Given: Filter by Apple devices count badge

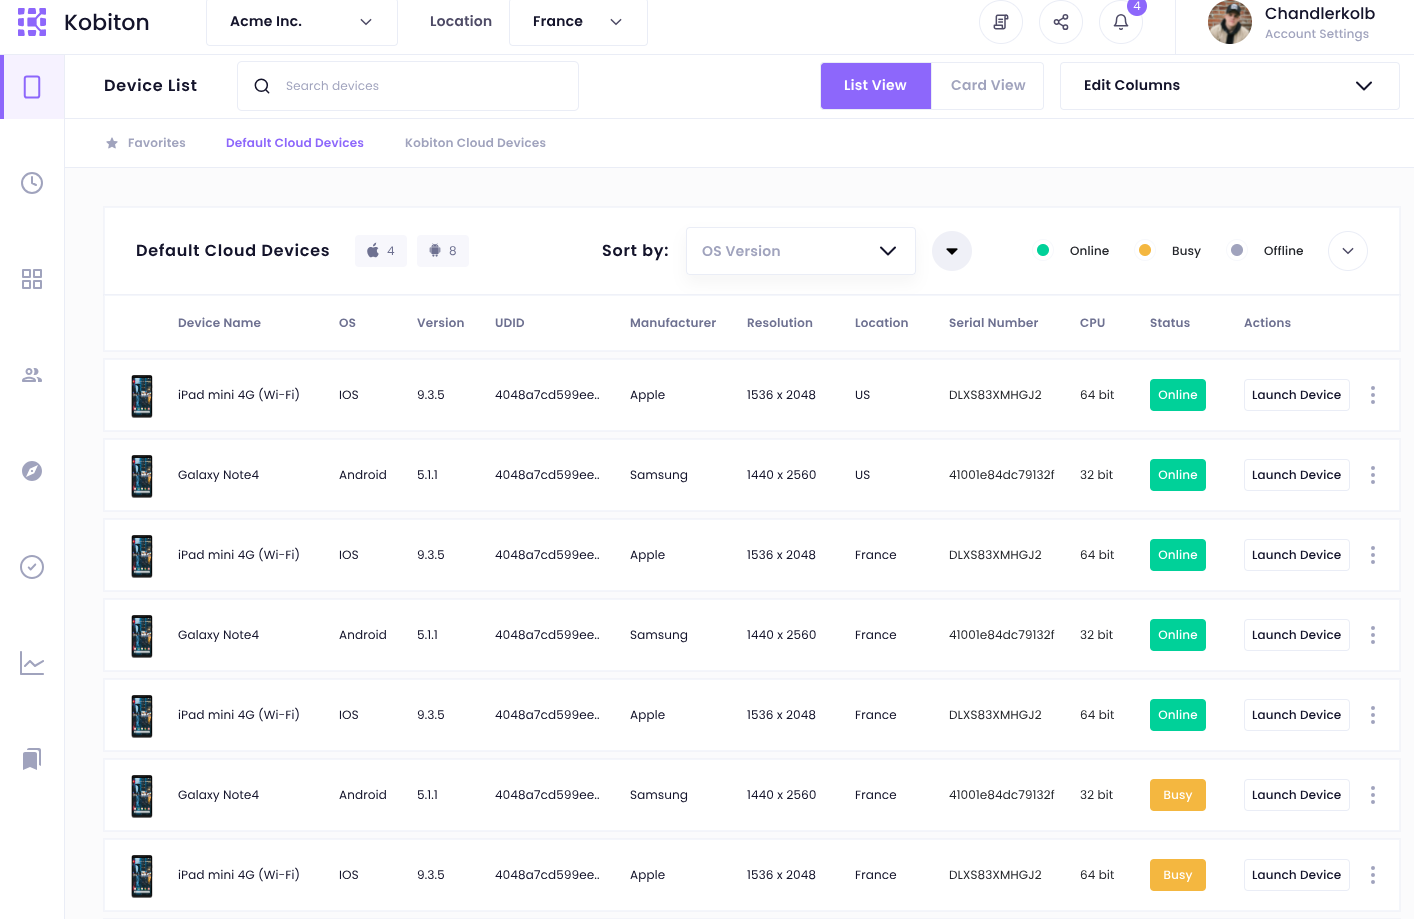Looking at the screenshot, I should (x=381, y=251).
